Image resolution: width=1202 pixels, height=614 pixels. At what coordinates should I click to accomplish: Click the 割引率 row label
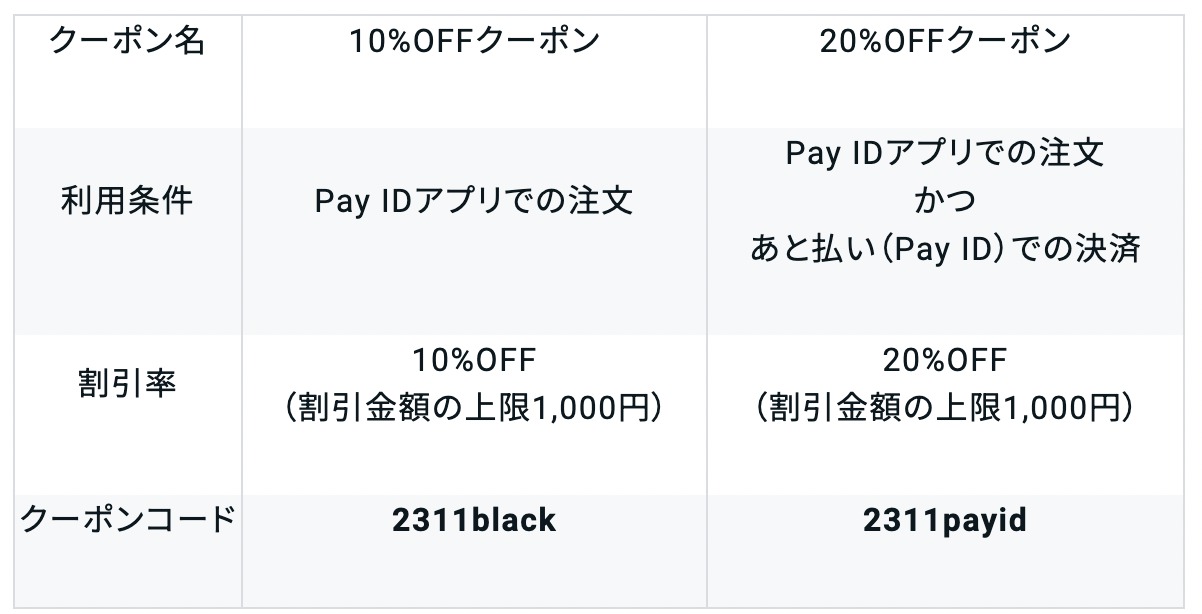click(x=127, y=383)
